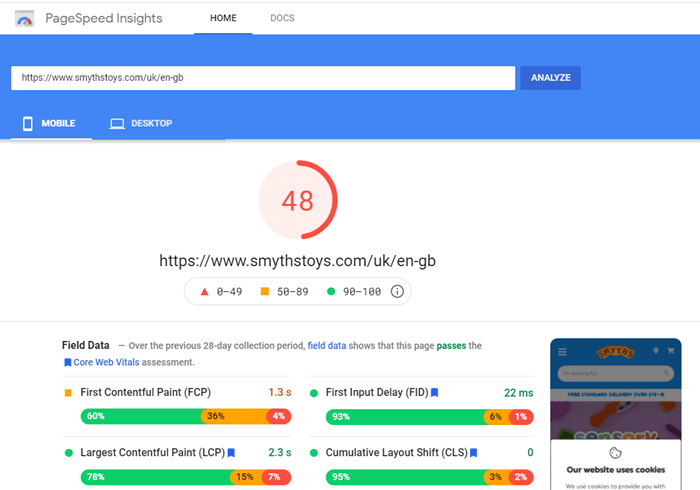Switch to the DESKTOP tab
700x490 pixels.
(x=142, y=124)
